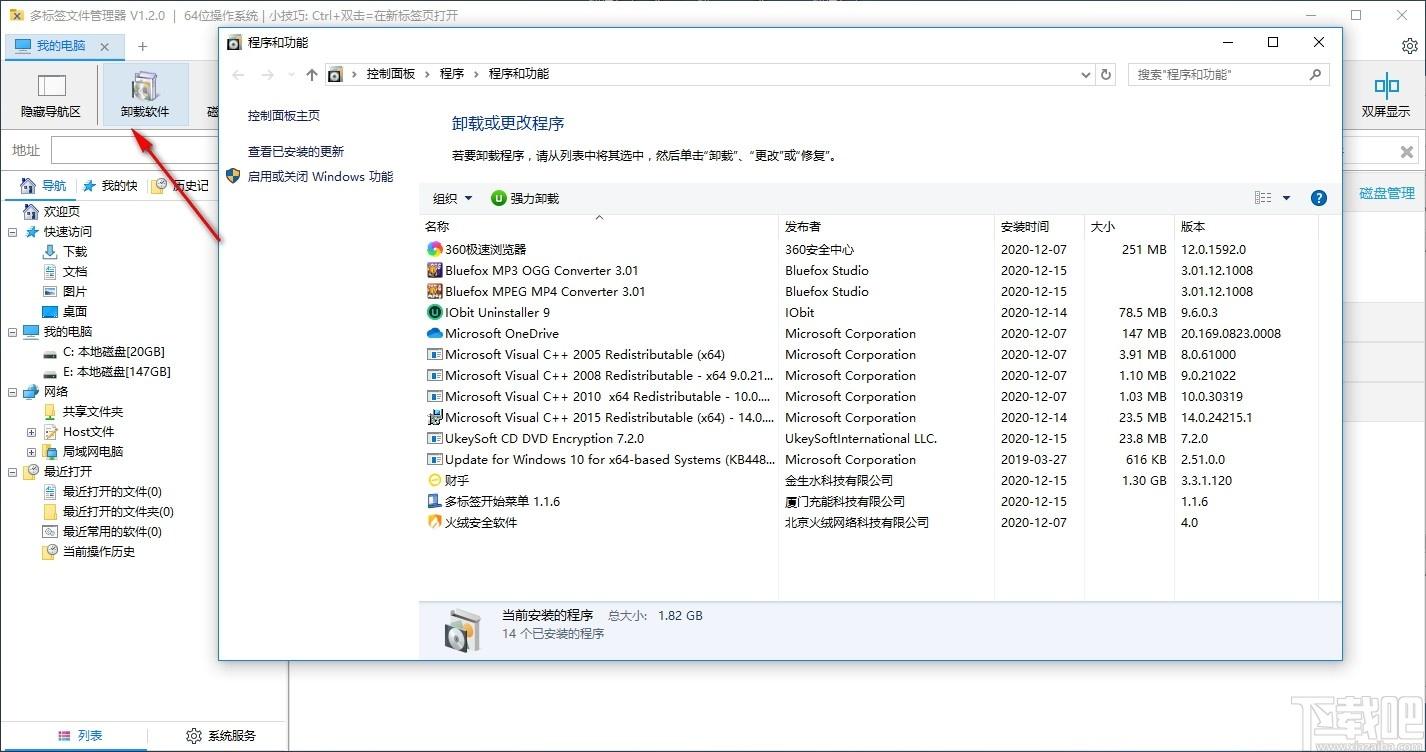
Task: Click the 强力卸载 button
Action: [525, 198]
